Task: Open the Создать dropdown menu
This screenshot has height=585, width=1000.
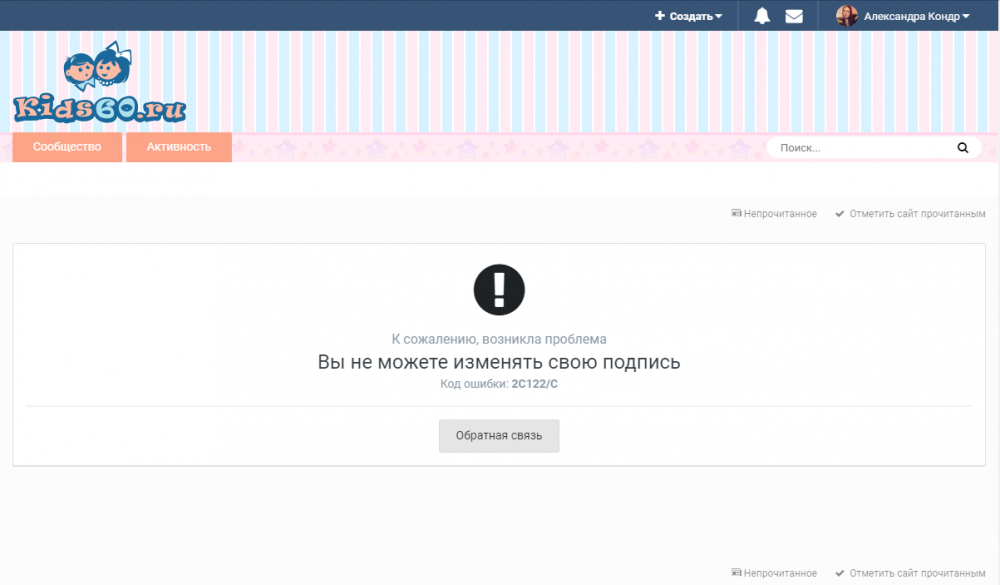Action: (689, 15)
